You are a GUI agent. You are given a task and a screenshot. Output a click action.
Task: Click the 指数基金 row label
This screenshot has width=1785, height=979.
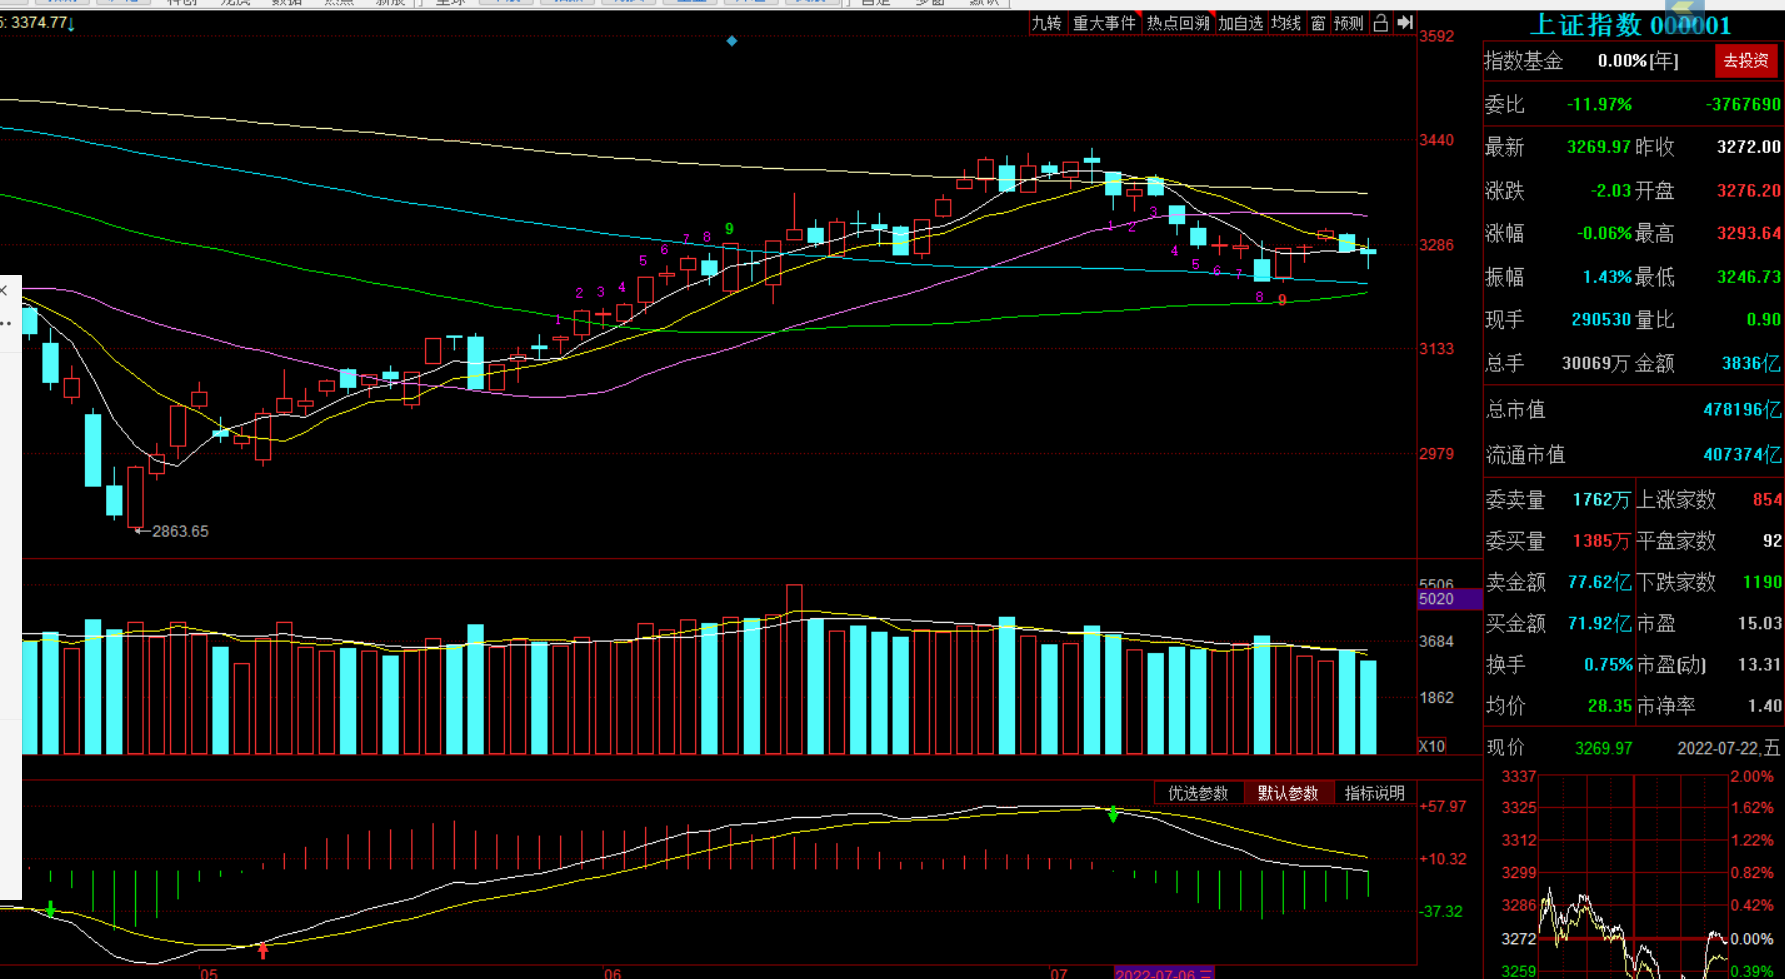click(1523, 61)
